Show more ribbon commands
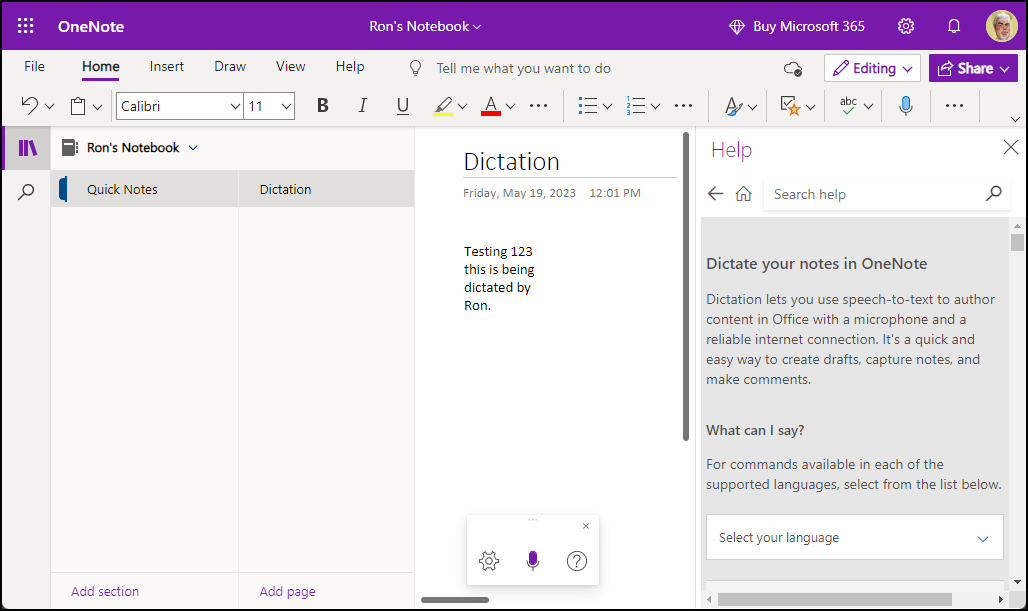The height and width of the screenshot is (611, 1028). [955, 106]
